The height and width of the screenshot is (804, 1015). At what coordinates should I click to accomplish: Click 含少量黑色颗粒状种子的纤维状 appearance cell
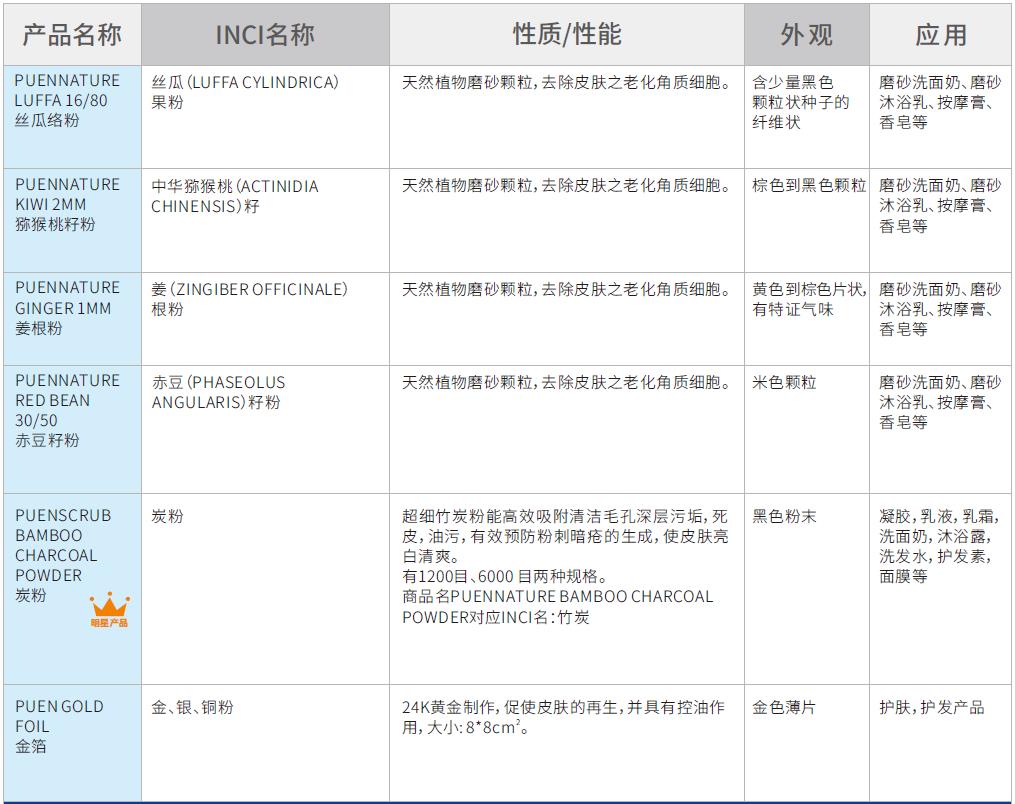point(807,117)
